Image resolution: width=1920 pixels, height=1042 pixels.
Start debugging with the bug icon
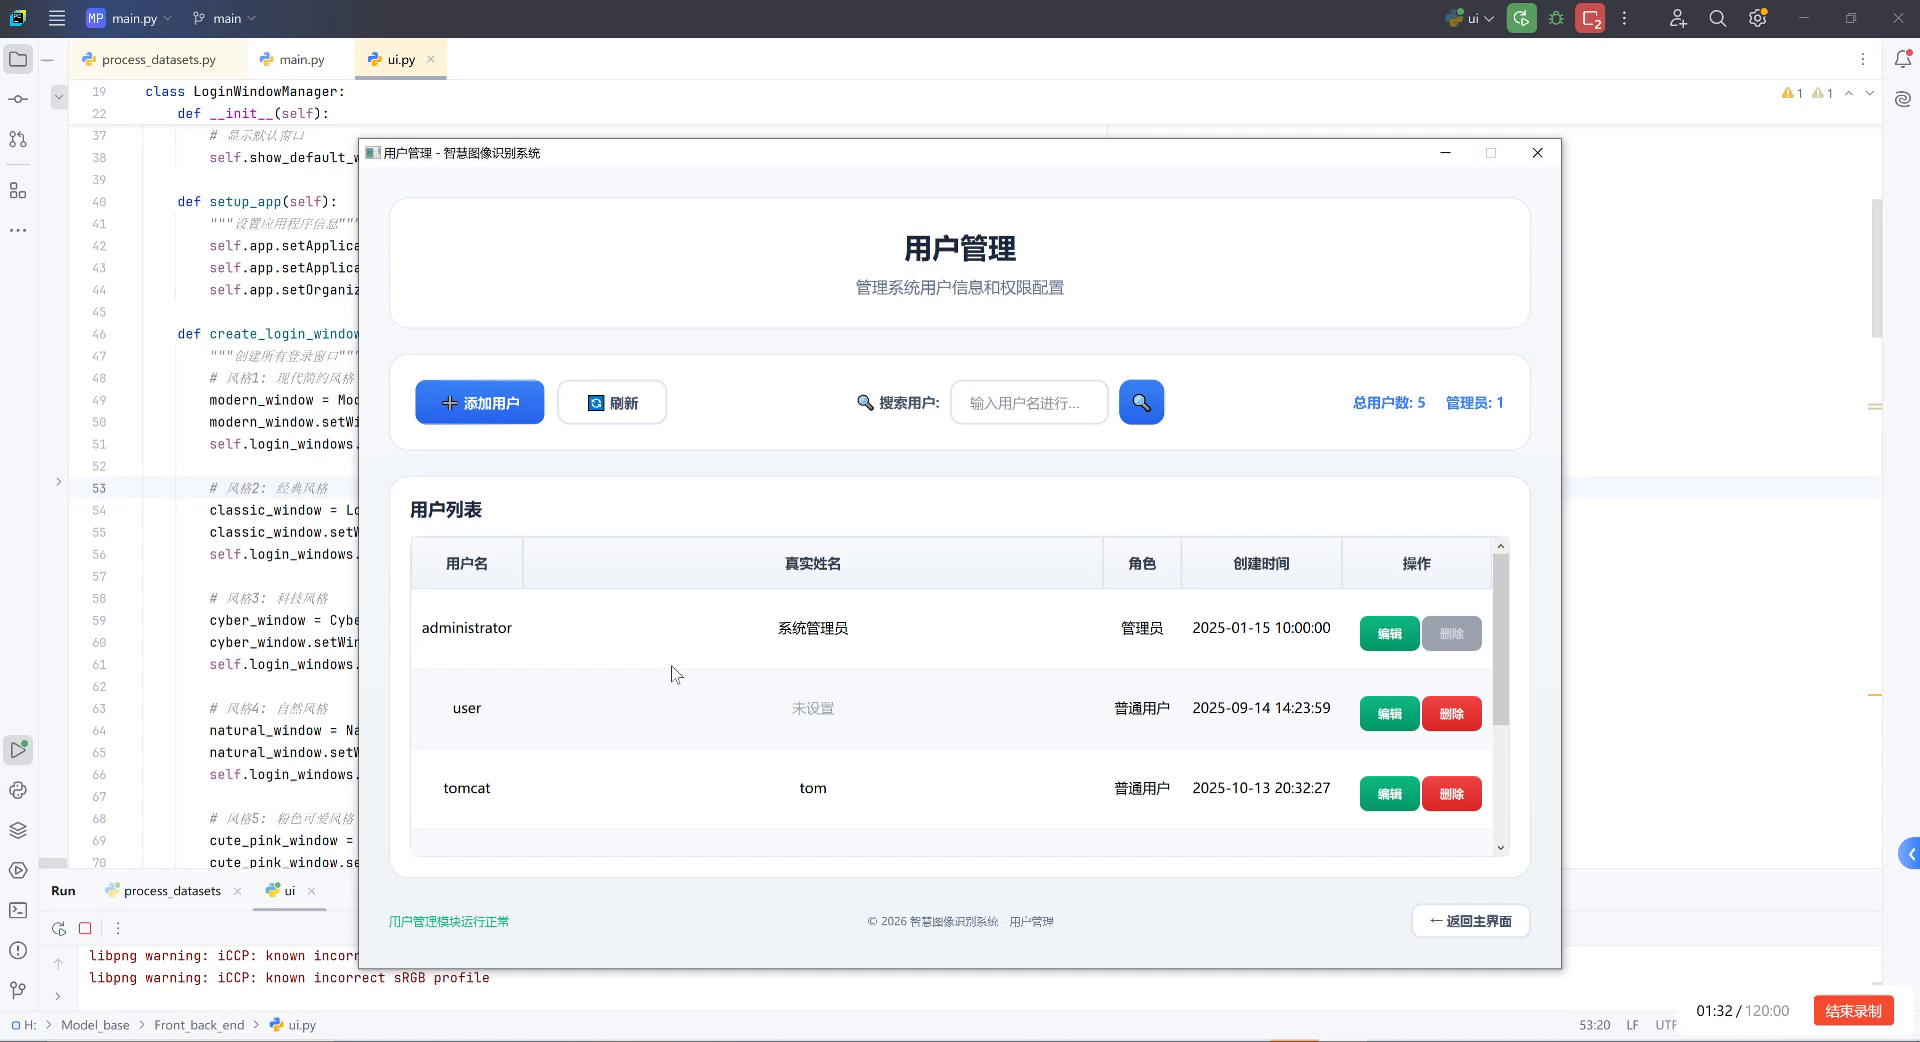pos(1556,18)
